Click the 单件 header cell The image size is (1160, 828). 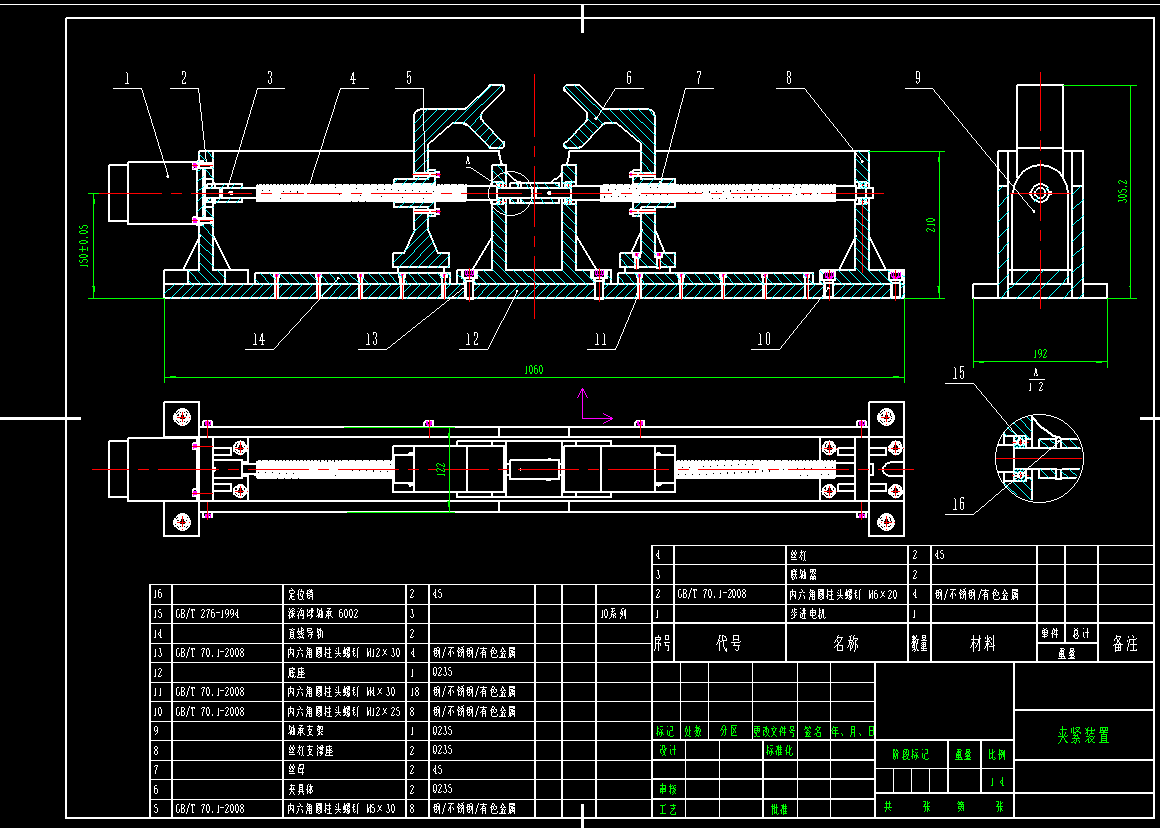pos(1051,633)
